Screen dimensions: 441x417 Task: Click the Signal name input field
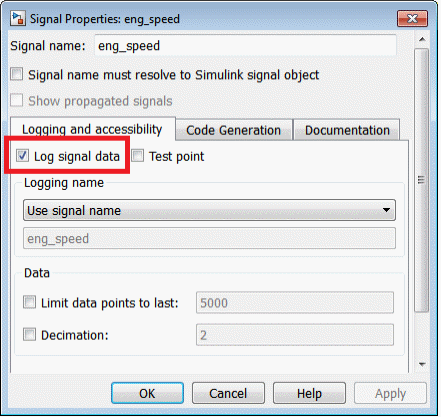(246, 45)
